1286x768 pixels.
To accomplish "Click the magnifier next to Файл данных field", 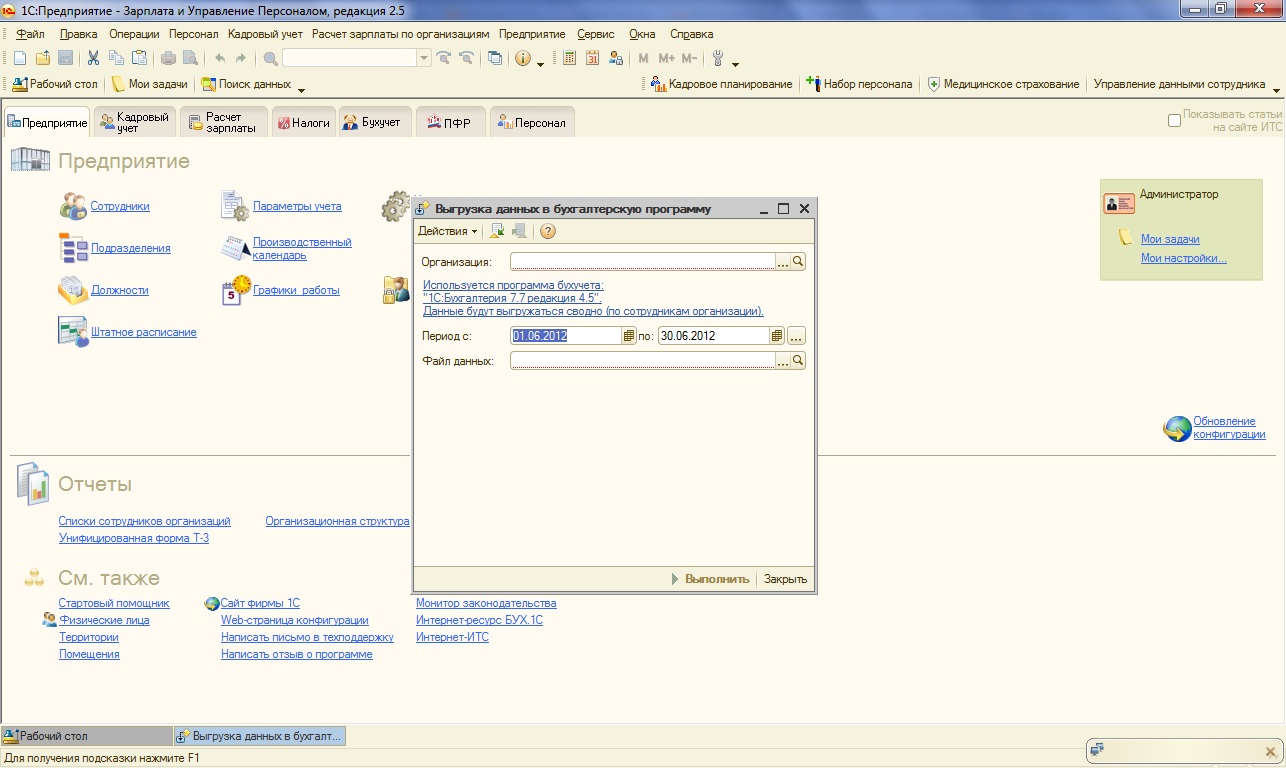I will (798, 361).
